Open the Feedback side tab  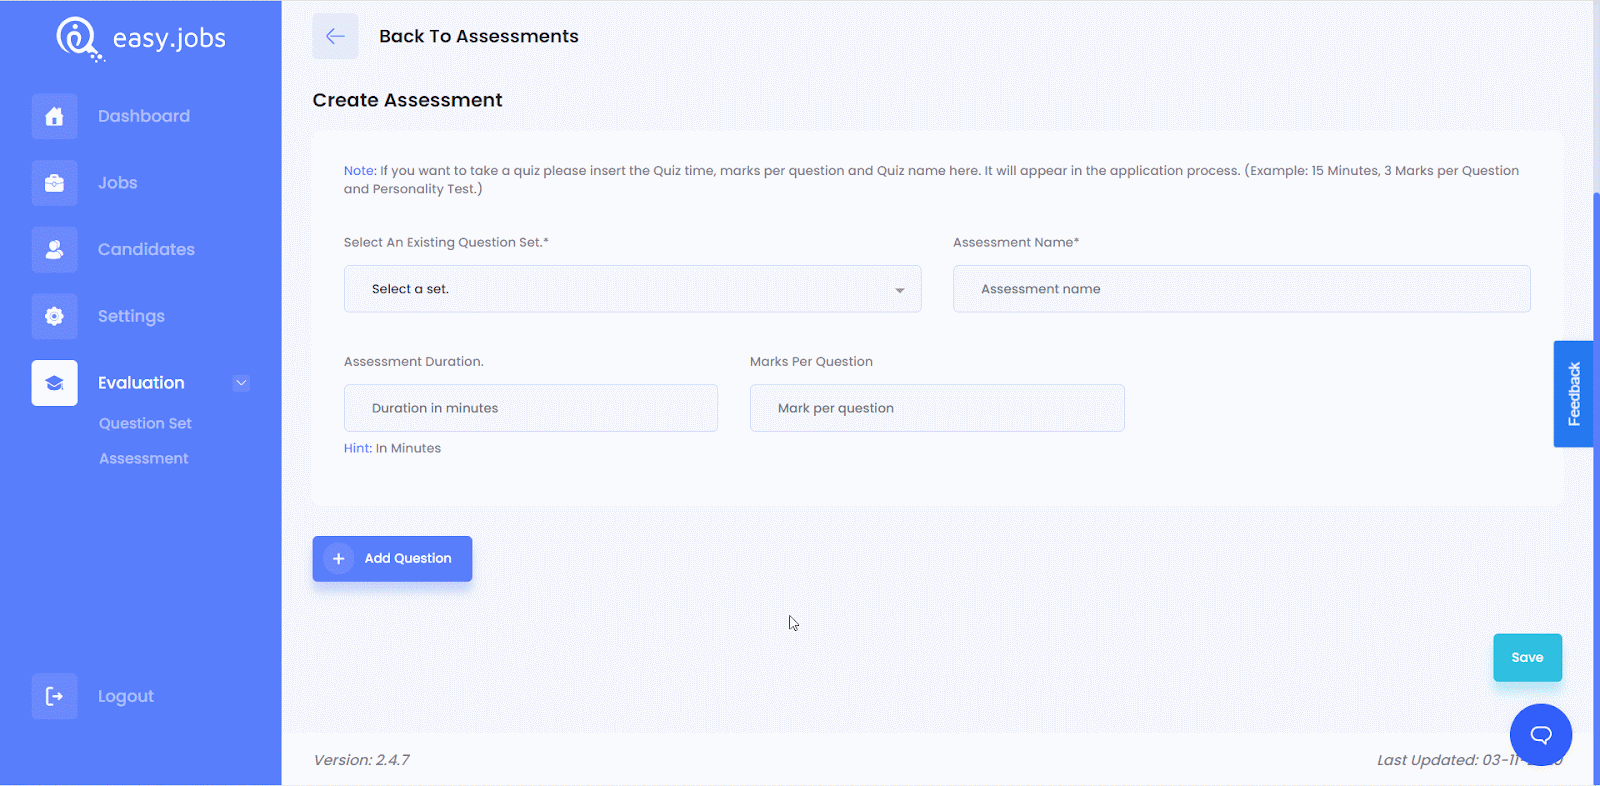[1573, 394]
